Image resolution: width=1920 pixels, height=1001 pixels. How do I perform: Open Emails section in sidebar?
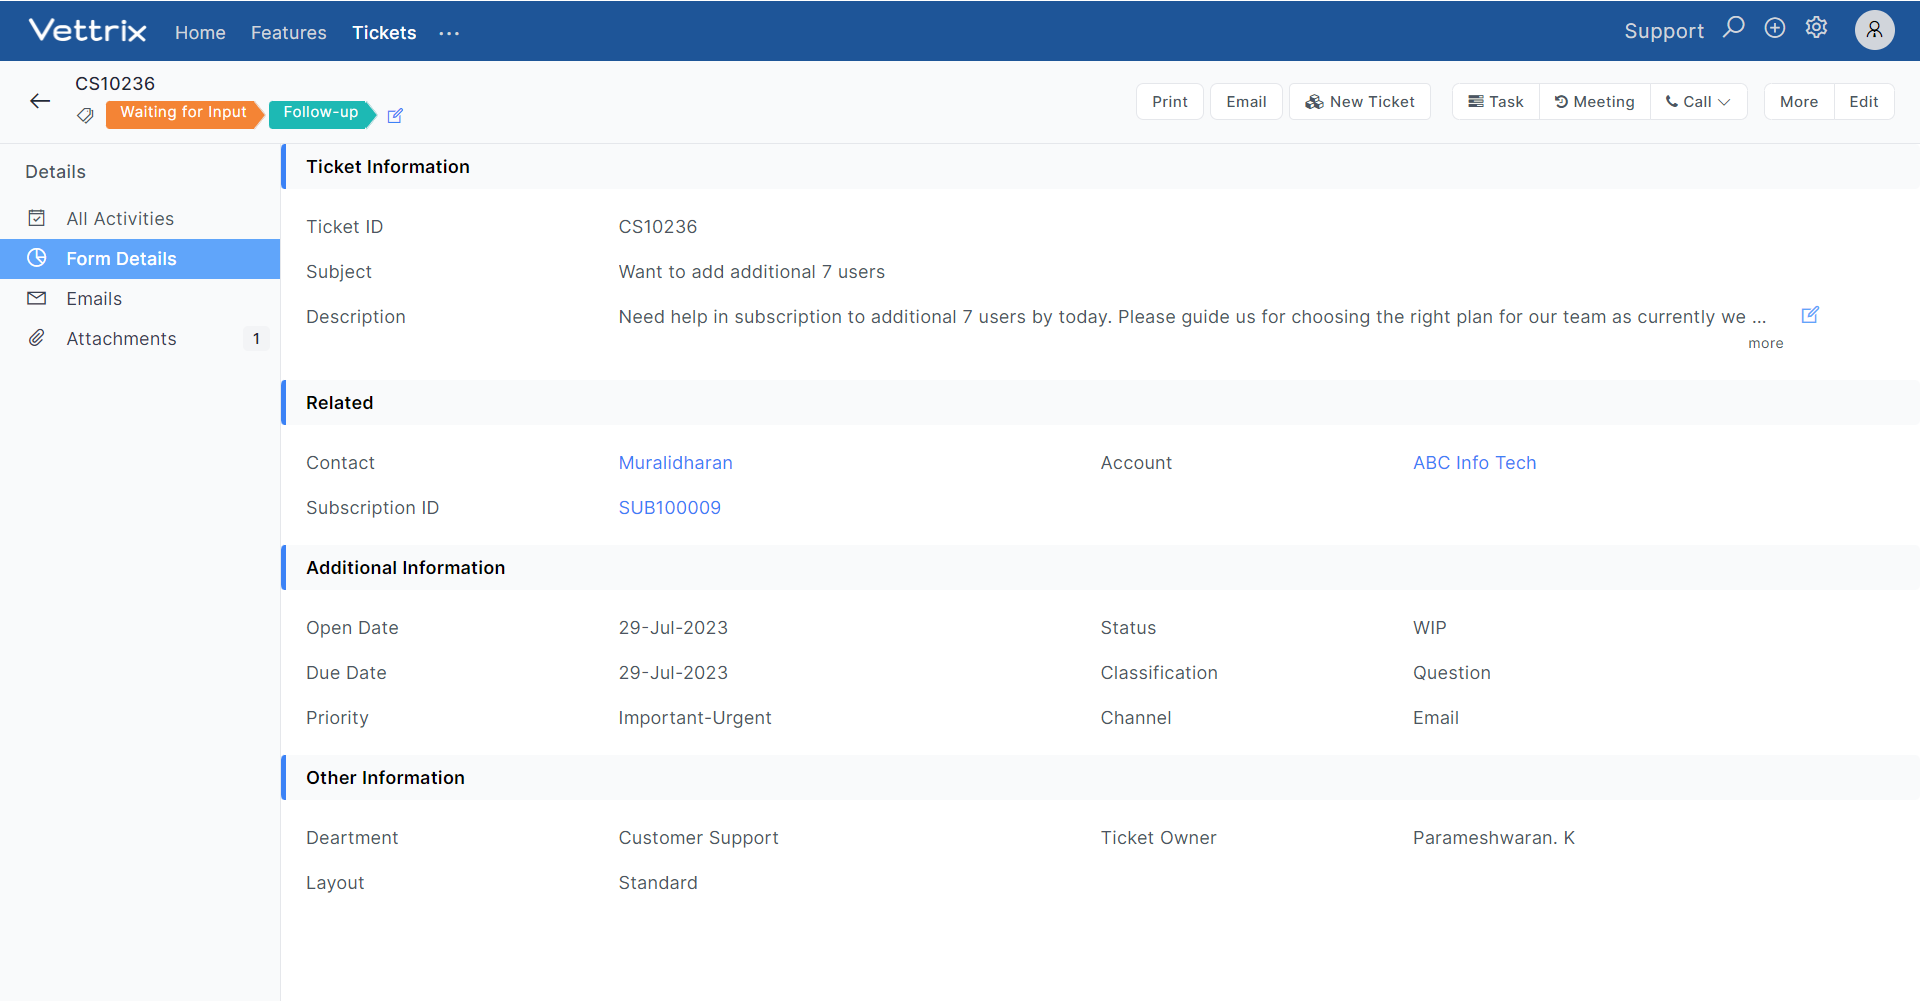pos(140,298)
